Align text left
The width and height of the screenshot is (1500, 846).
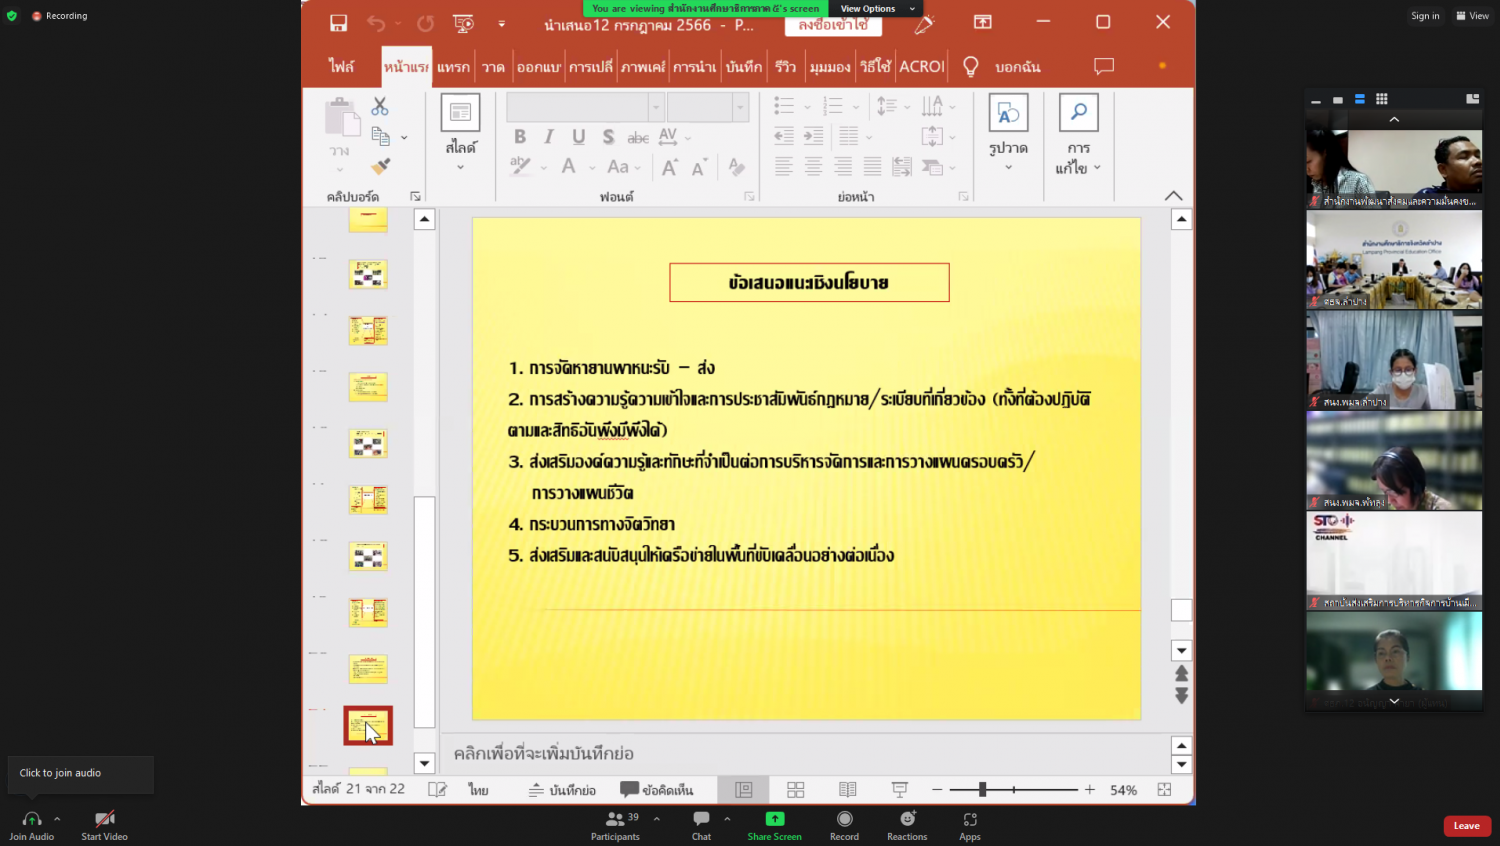pyautogui.click(x=784, y=167)
